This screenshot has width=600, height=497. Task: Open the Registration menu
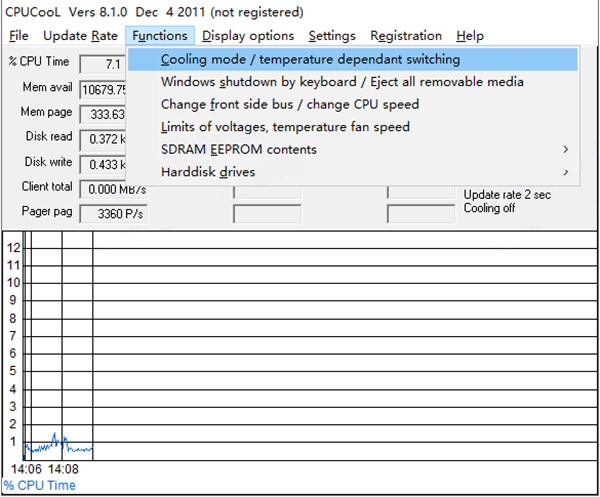pos(406,36)
